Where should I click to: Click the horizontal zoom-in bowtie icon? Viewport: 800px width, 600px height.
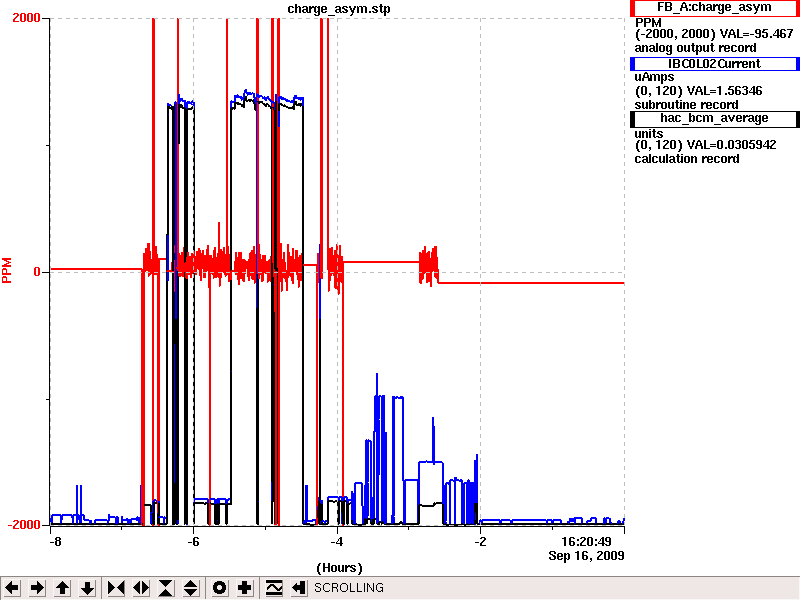click(116, 588)
